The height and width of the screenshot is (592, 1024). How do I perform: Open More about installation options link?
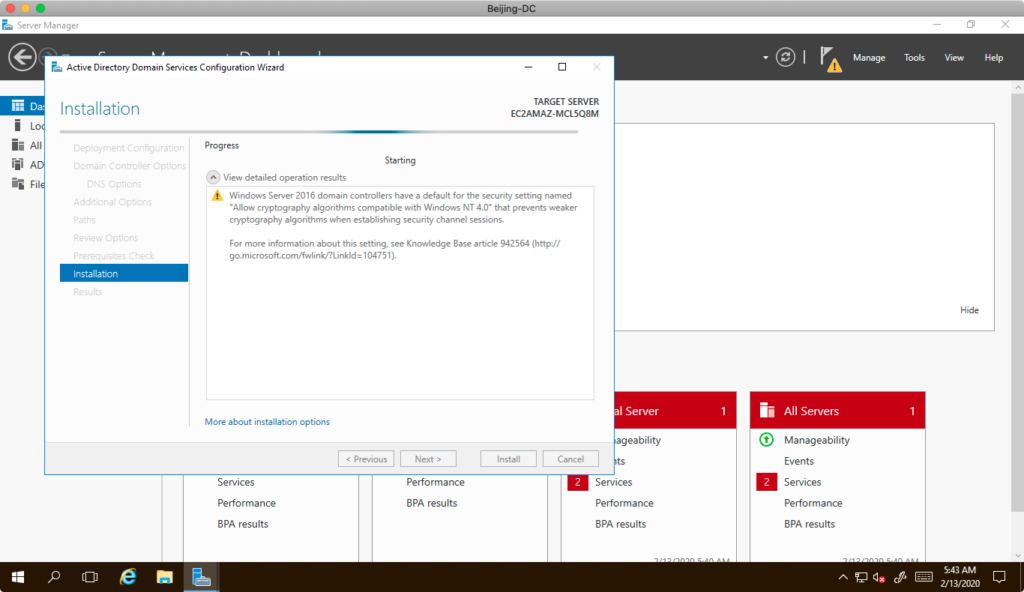click(x=267, y=422)
